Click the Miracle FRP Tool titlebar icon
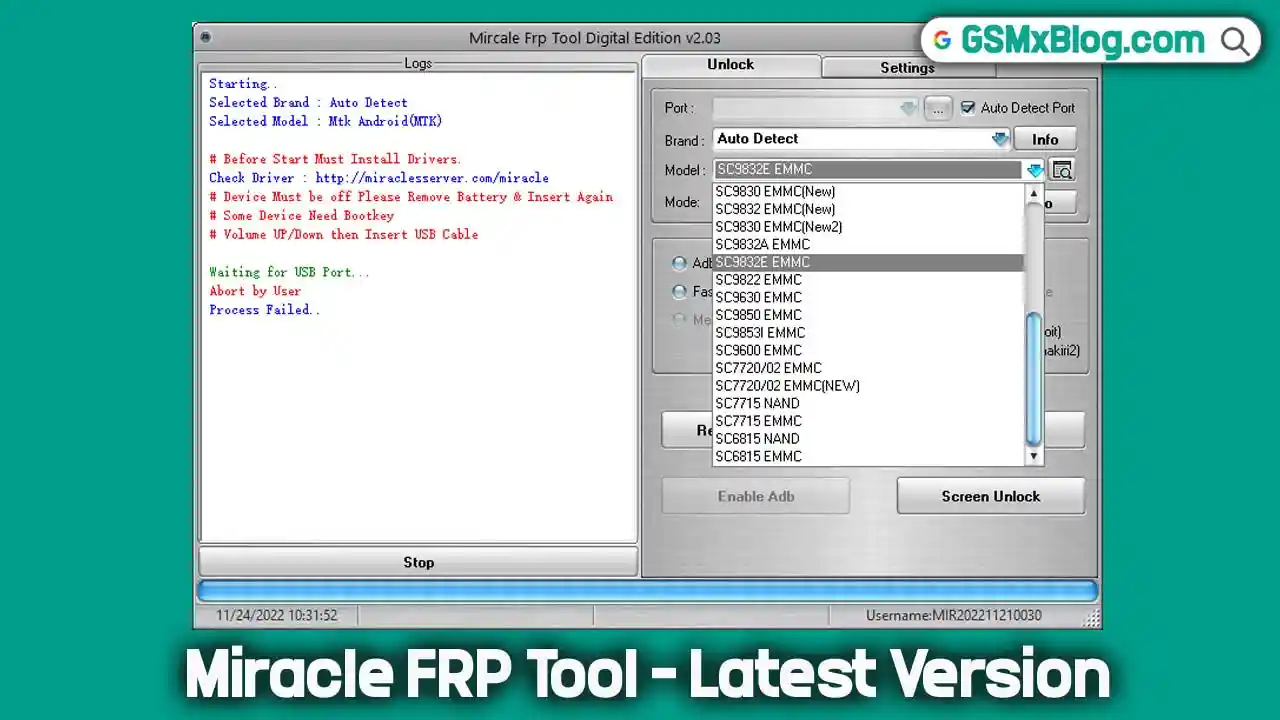Screen dimensions: 1280x720 tap(205, 36)
